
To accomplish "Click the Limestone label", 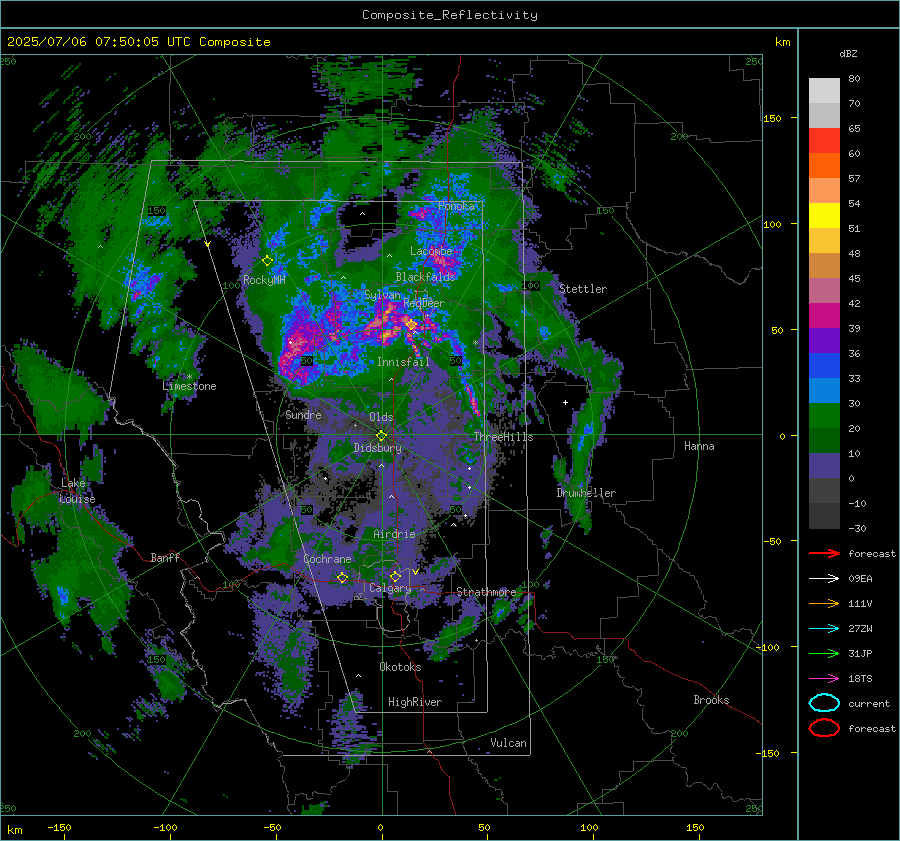I will 189,386.
